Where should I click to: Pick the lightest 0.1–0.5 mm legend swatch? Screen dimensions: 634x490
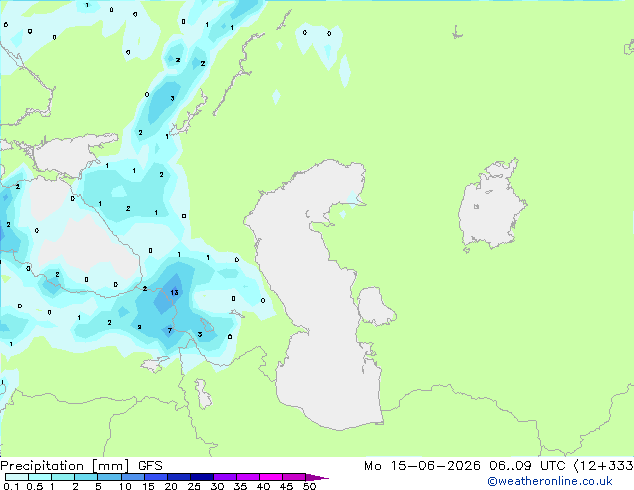(x=17, y=477)
